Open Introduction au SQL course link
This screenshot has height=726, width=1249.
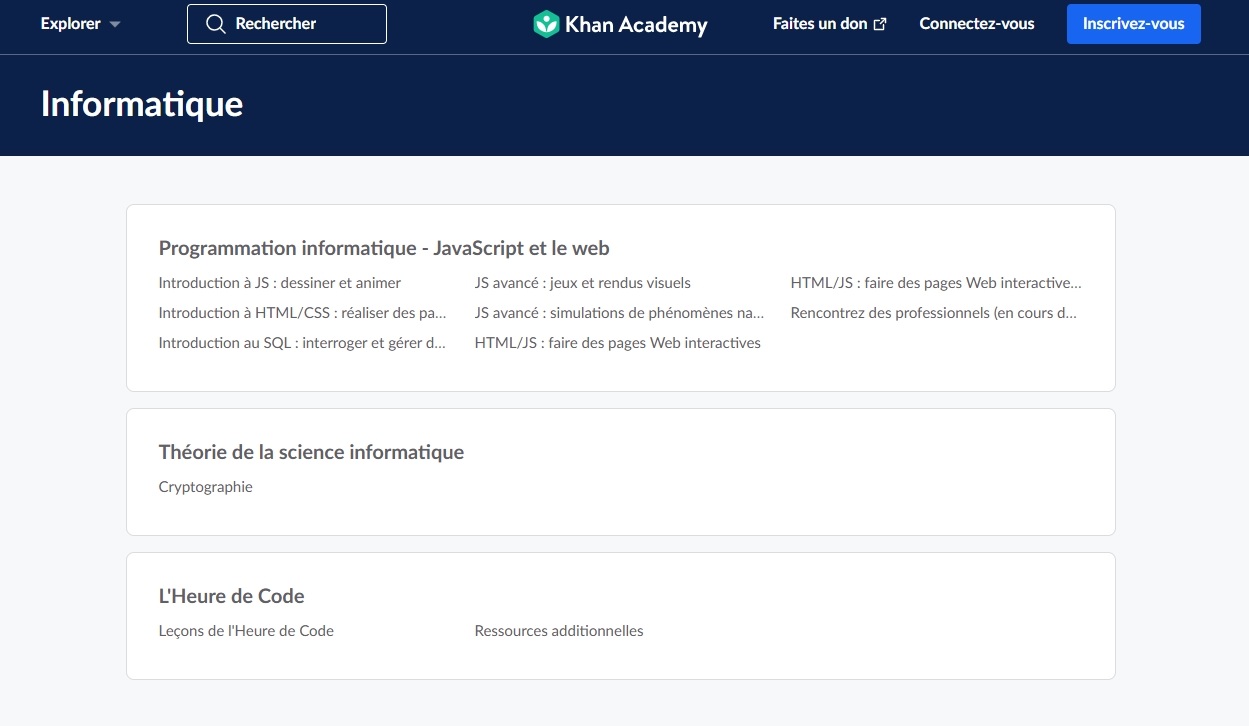(302, 343)
